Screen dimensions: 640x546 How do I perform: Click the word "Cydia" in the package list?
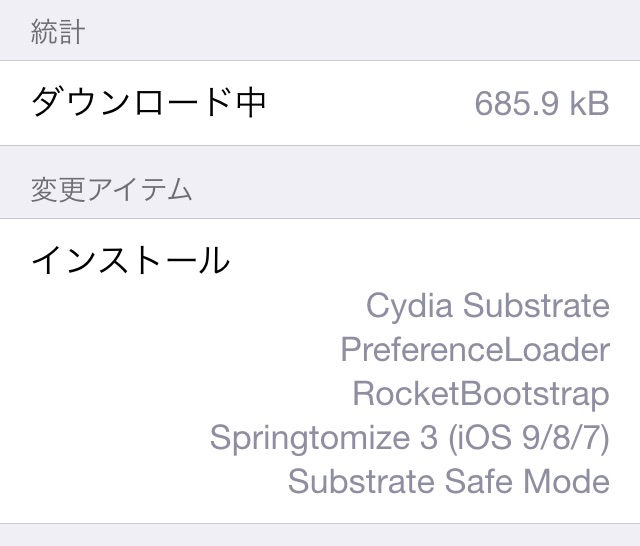click(409, 305)
